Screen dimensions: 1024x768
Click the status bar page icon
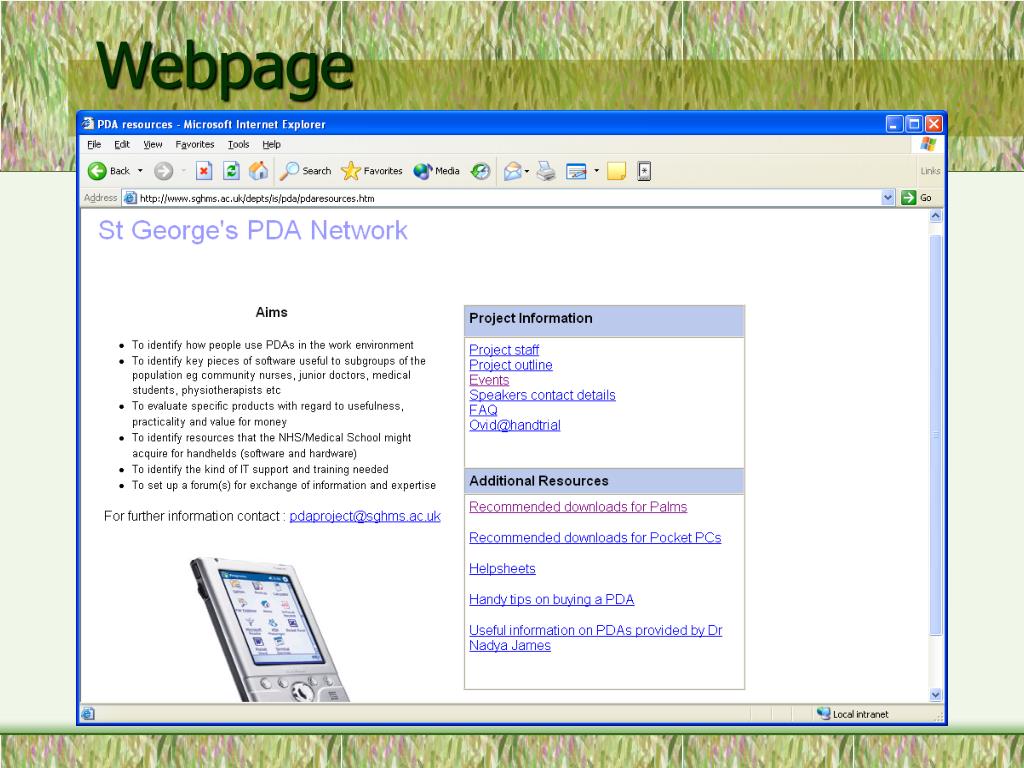pyautogui.click(x=88, y=714)
